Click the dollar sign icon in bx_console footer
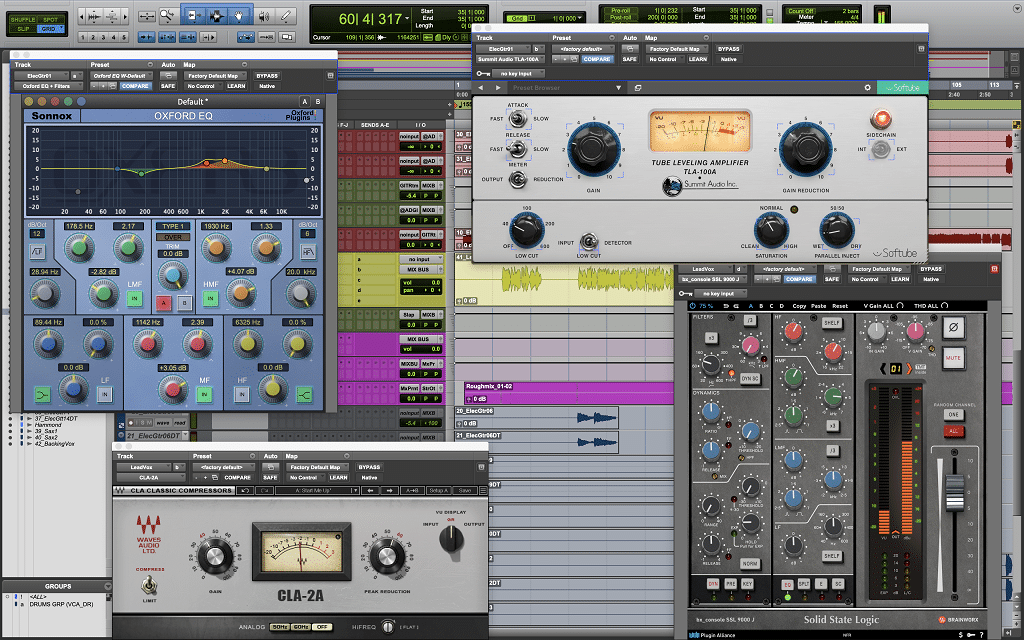 (961, 635)
